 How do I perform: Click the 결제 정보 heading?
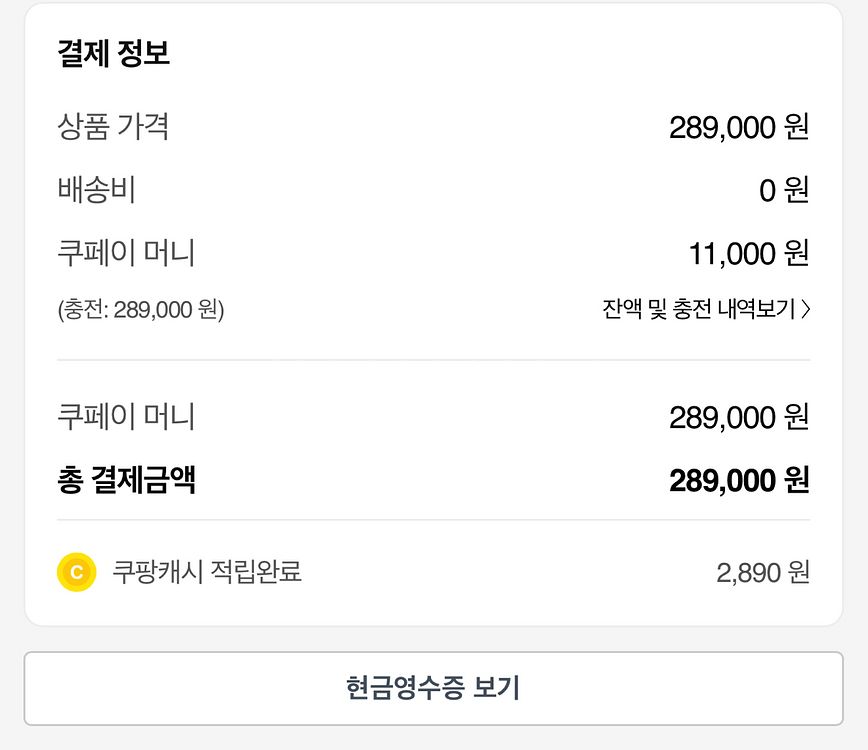[x=114, y=54]
